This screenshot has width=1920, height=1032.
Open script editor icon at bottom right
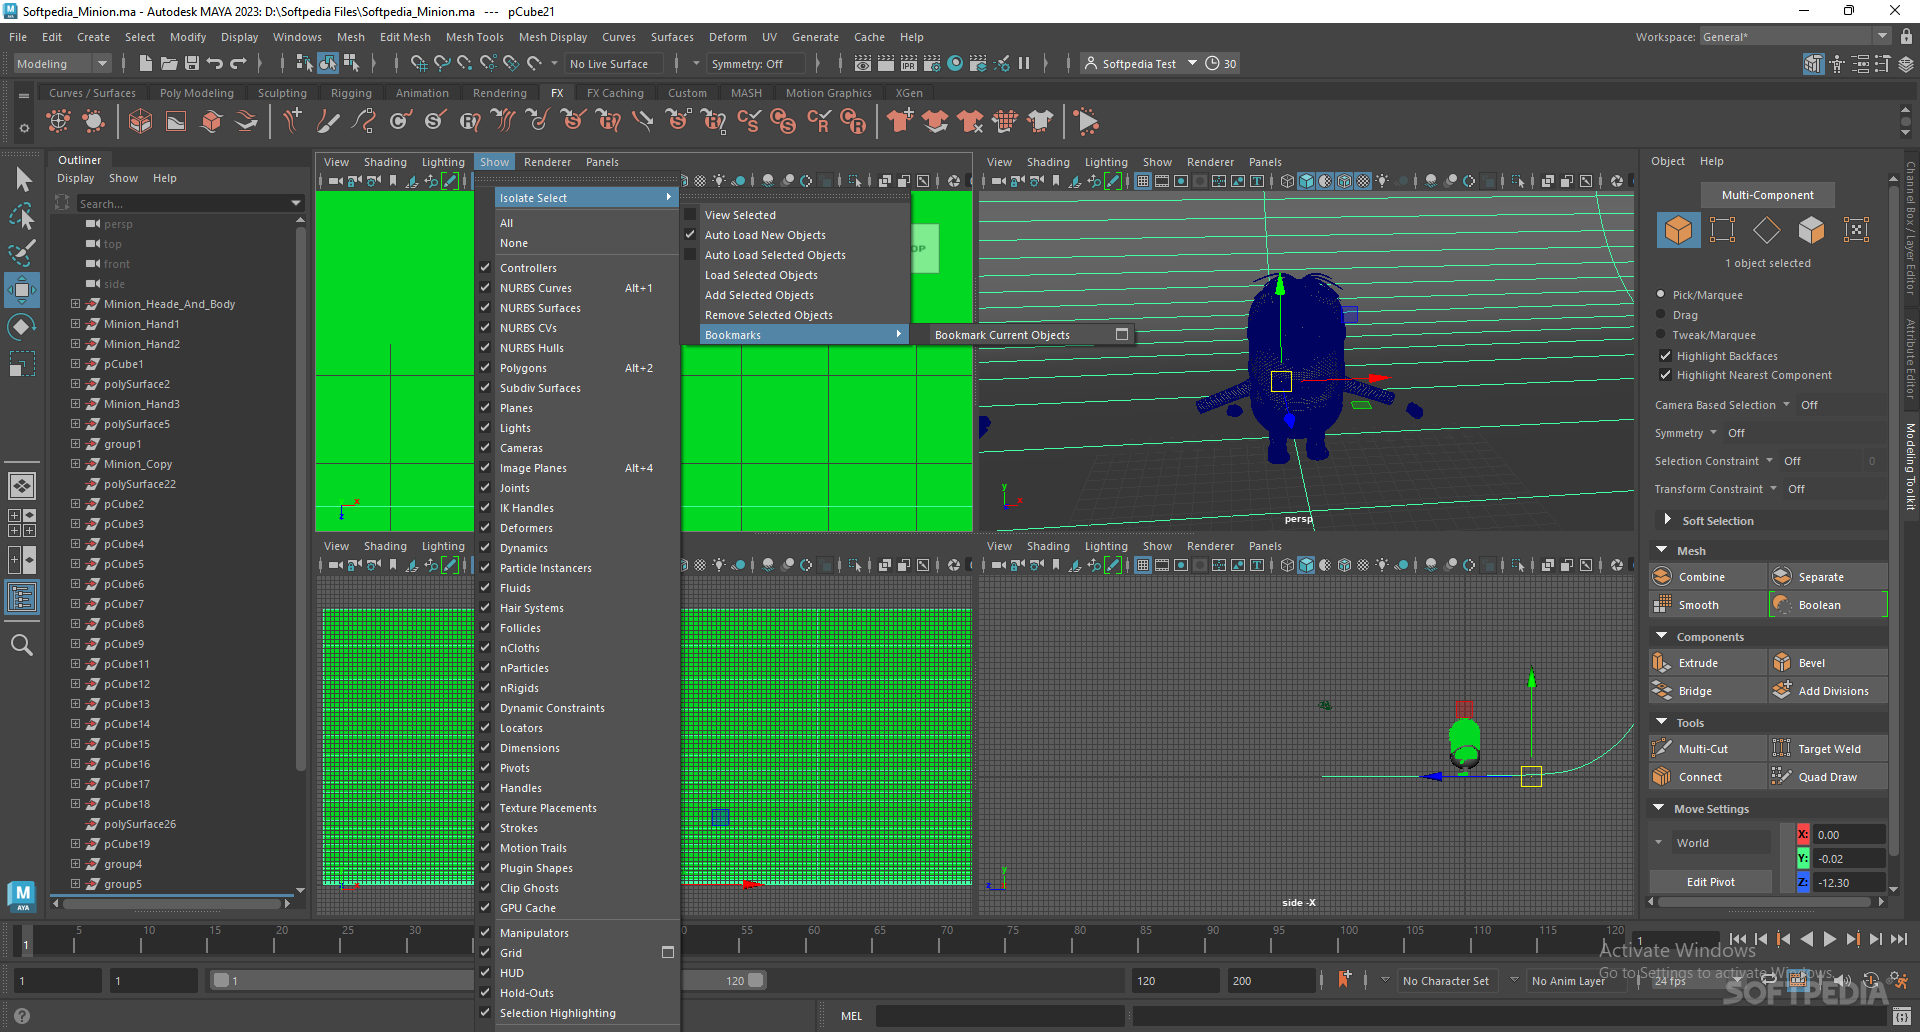[x=1902, y=1016]
